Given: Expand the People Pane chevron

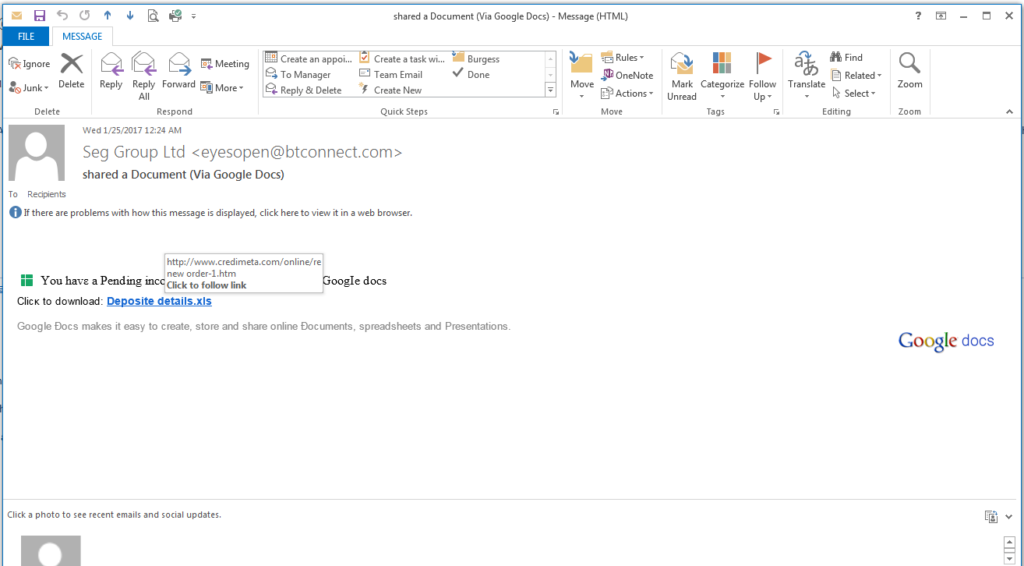Looking at the screenshot, I should (1010, 517).
